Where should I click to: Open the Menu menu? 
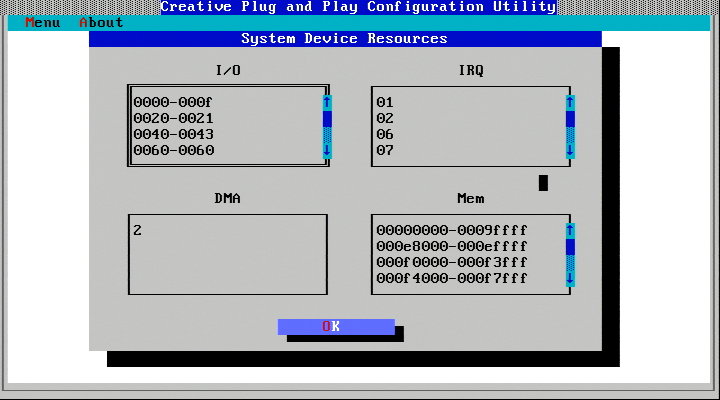point(42,23)
